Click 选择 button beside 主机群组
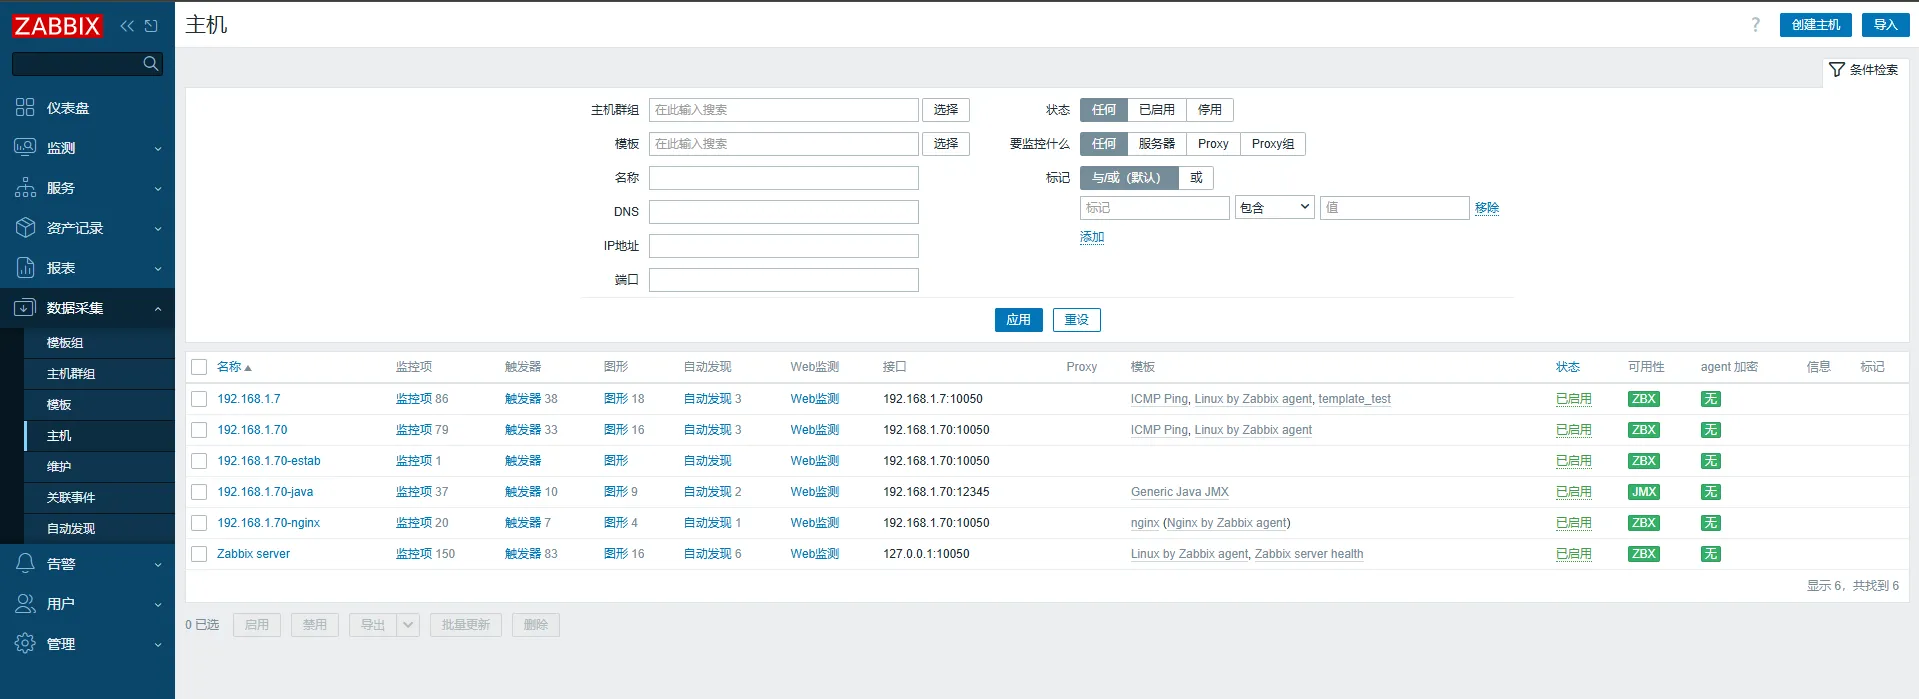 pos(946,110)
